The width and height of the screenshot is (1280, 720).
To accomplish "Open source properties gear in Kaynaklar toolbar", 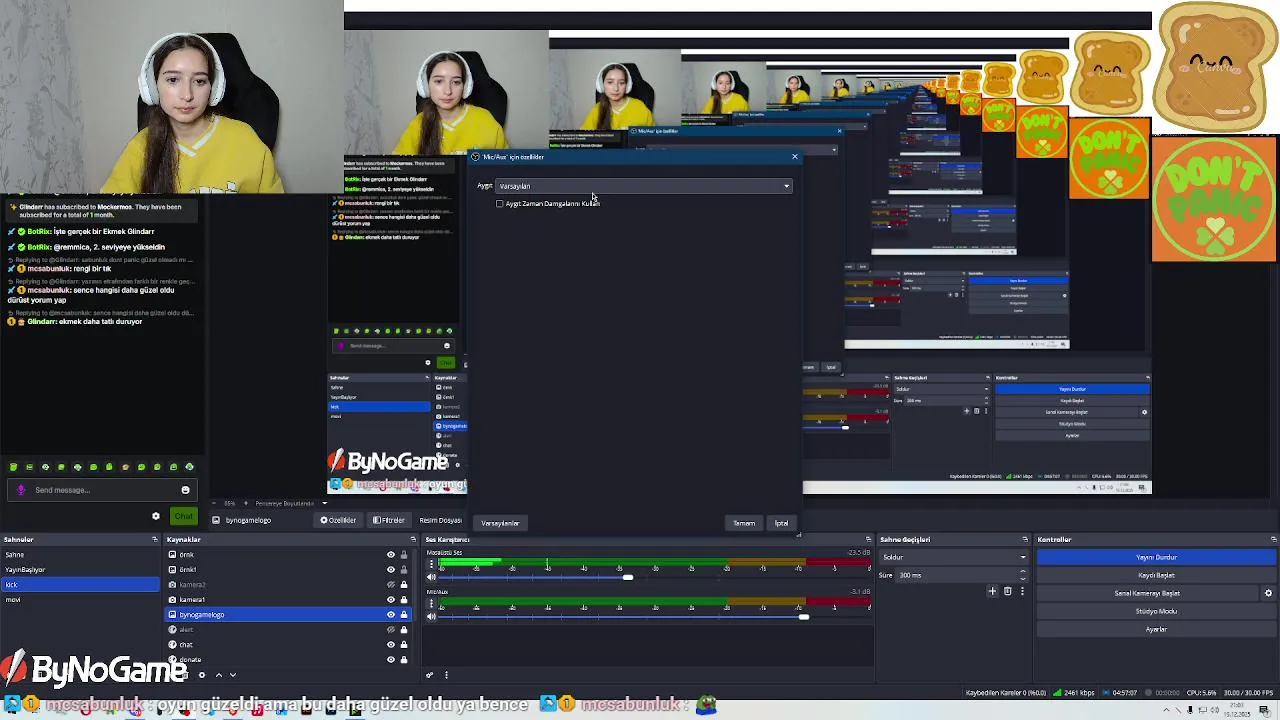I will (x=202, y=675).
